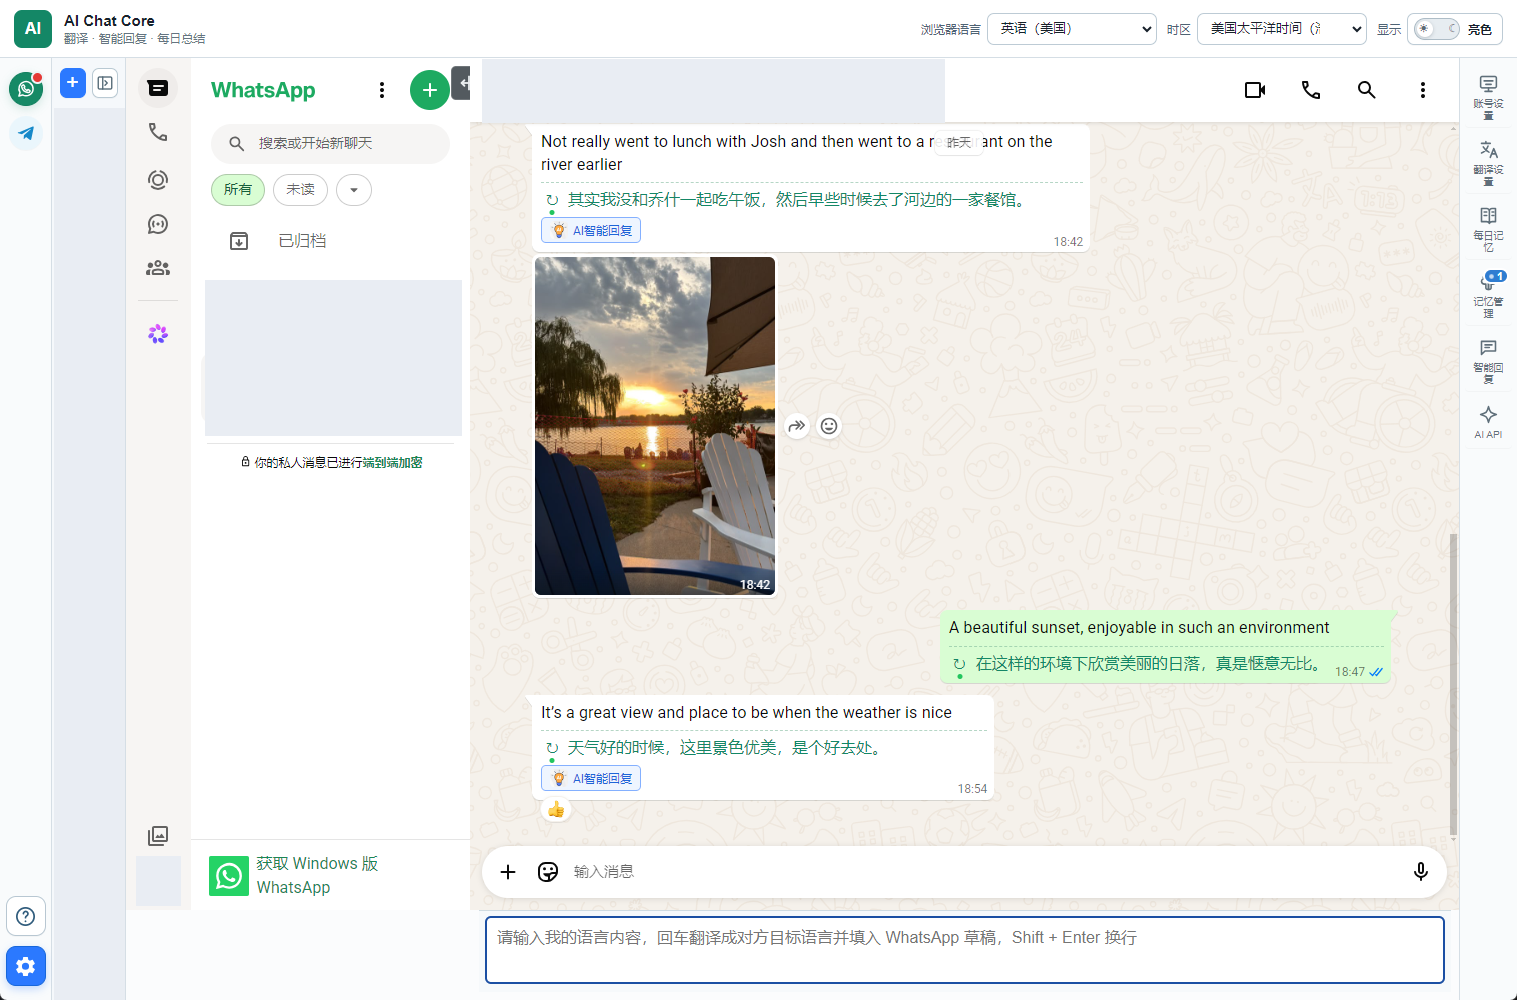Start a voice call with phone icon
The image size is (1517, 1000).
(x=1311, y=90)
